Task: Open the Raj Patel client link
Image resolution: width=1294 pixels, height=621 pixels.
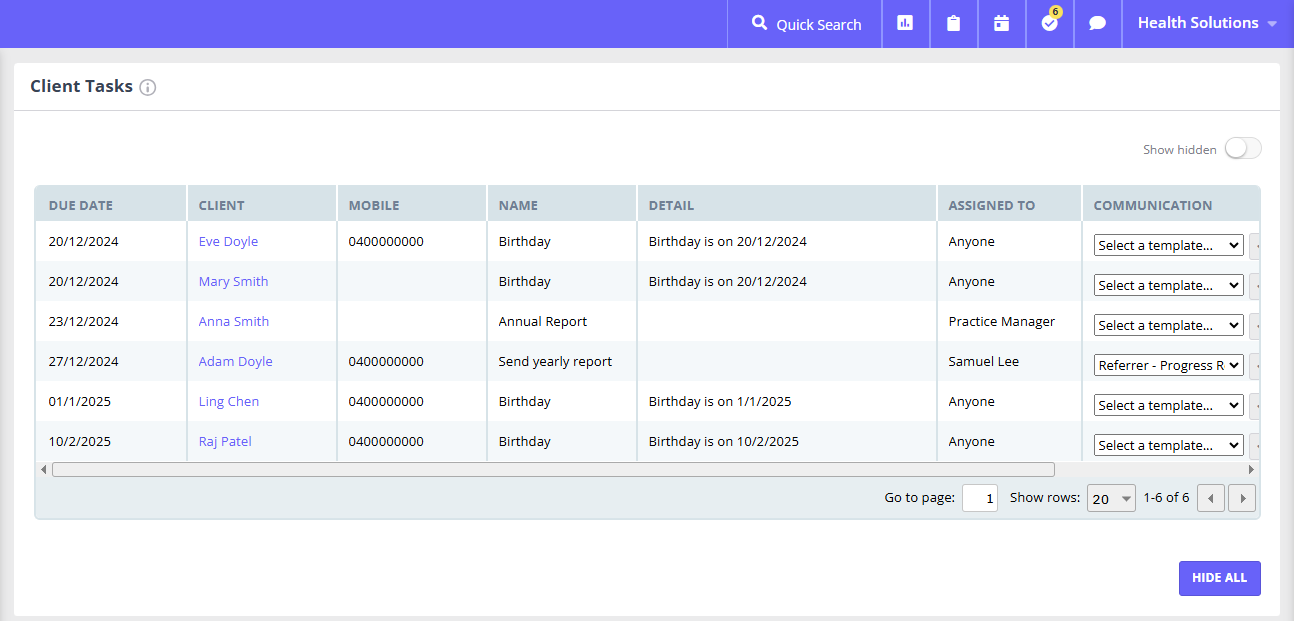Action: point(225,441)
